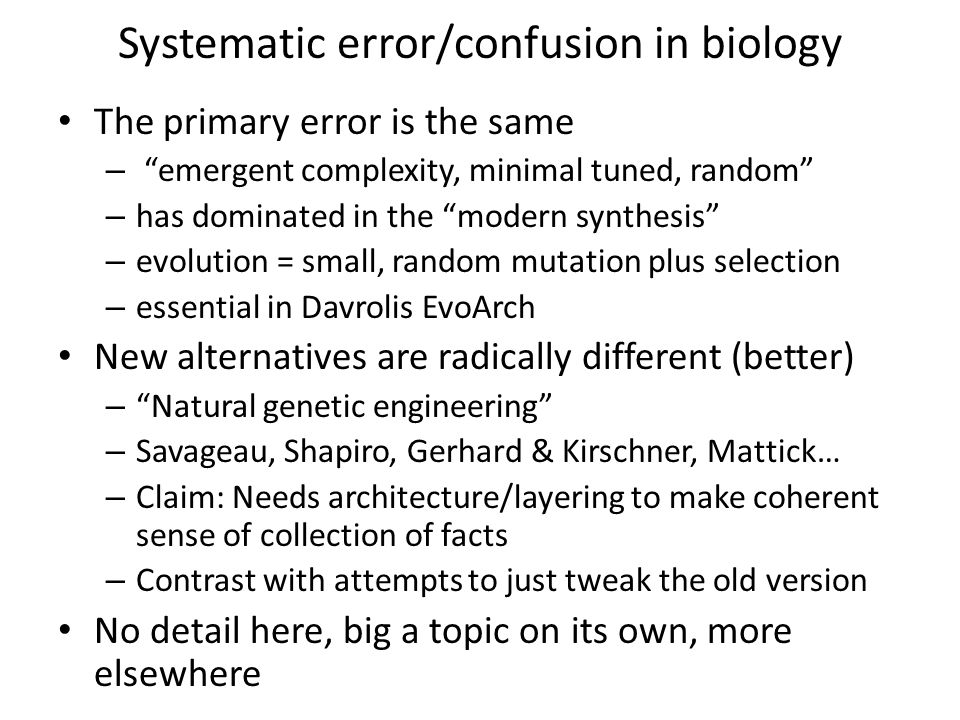The image size is (960, 720).
Task: Select the 'Contrast with attempts to just tweak' line
Action: point(501,581)
